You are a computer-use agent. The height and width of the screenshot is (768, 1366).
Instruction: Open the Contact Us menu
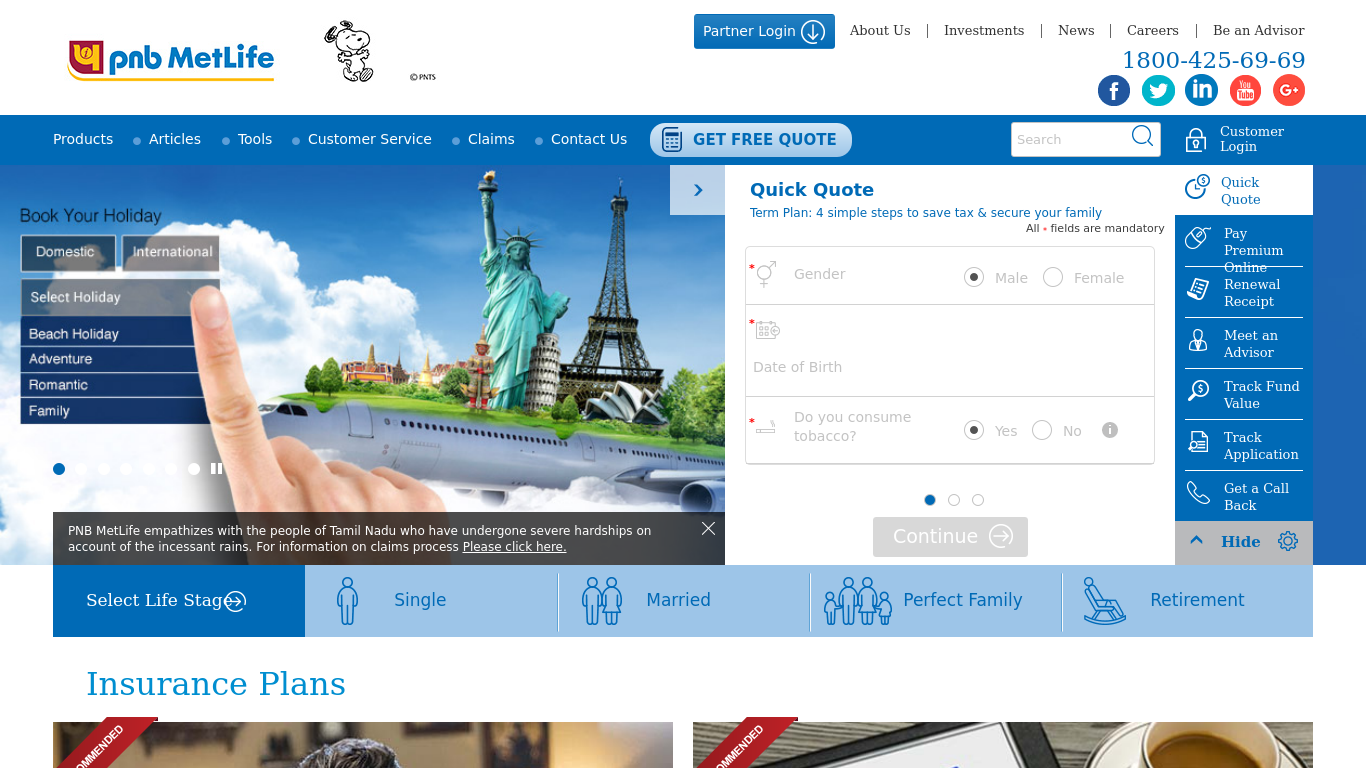coord(589,139)
